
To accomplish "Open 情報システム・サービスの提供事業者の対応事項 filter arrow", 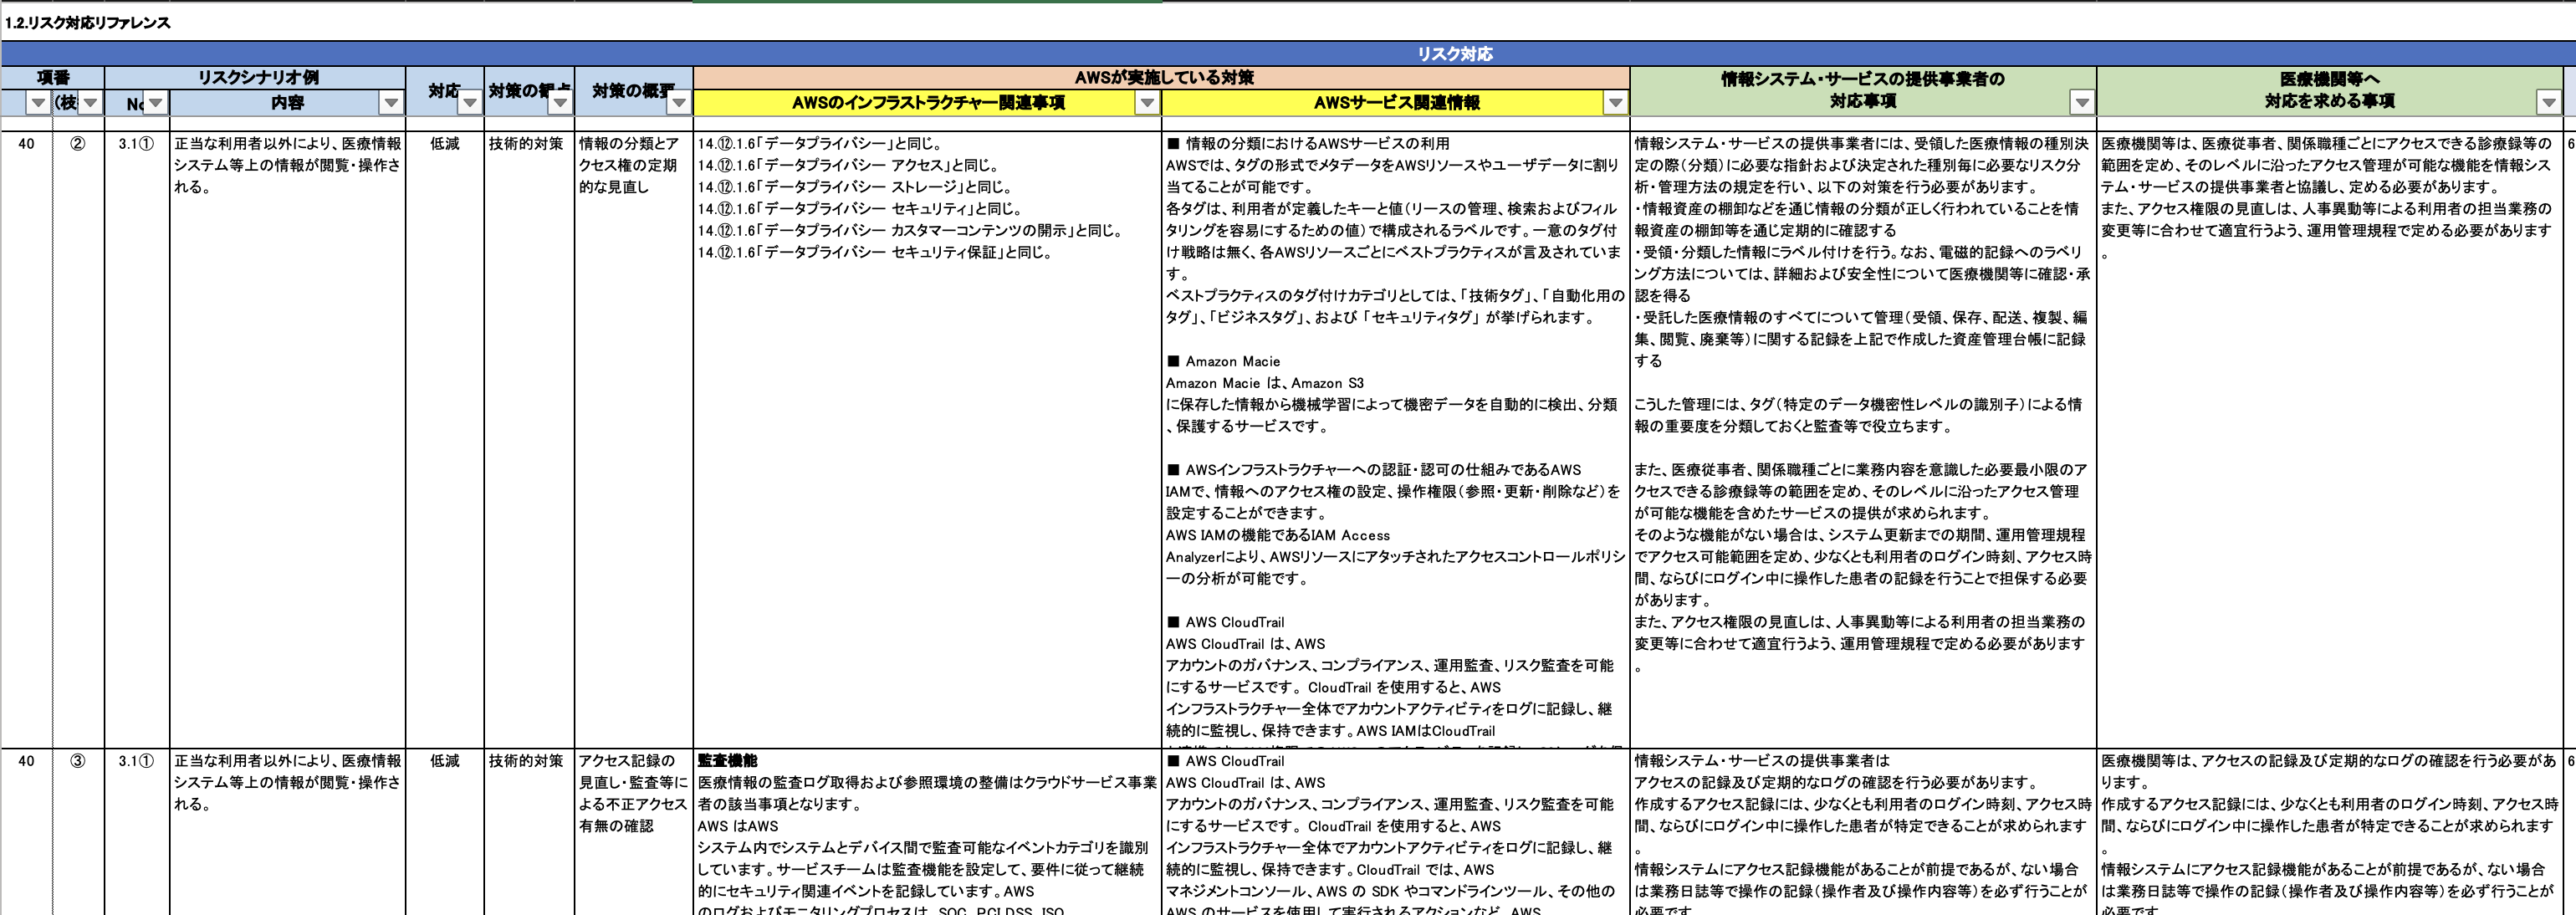I will pos(2082,103).
